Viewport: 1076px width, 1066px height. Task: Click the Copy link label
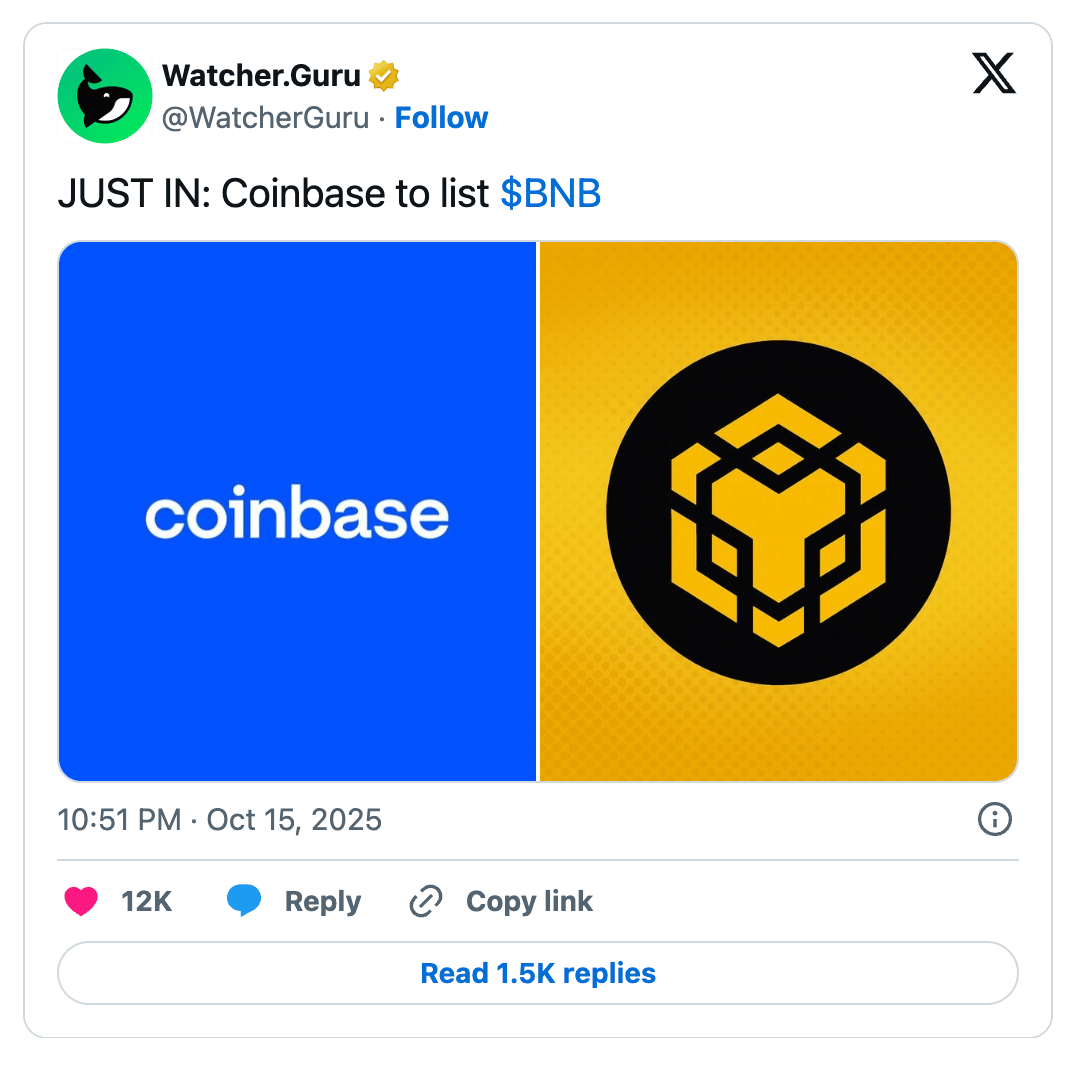pyautogui.click(x=529, y=902)
